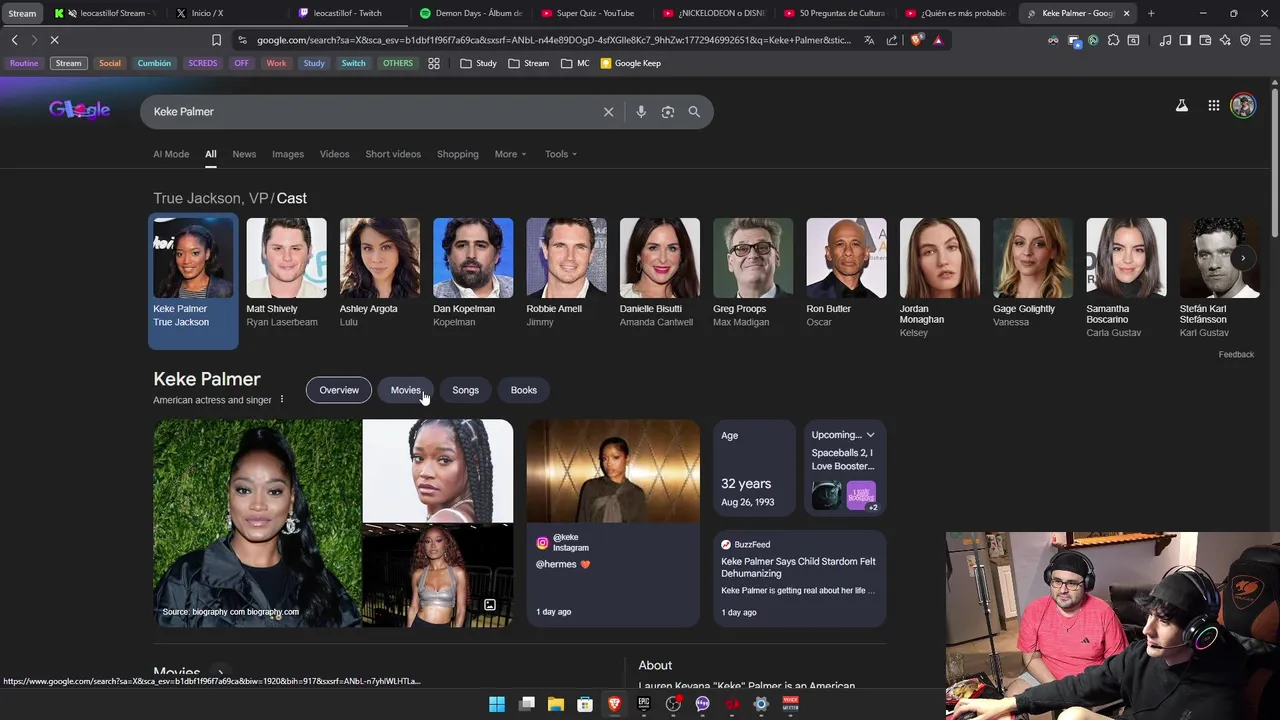The width and height of the screenshot is (1280, 720).
Task: Open OBS Studio from the taskbar
Action: tap(673, 704)
